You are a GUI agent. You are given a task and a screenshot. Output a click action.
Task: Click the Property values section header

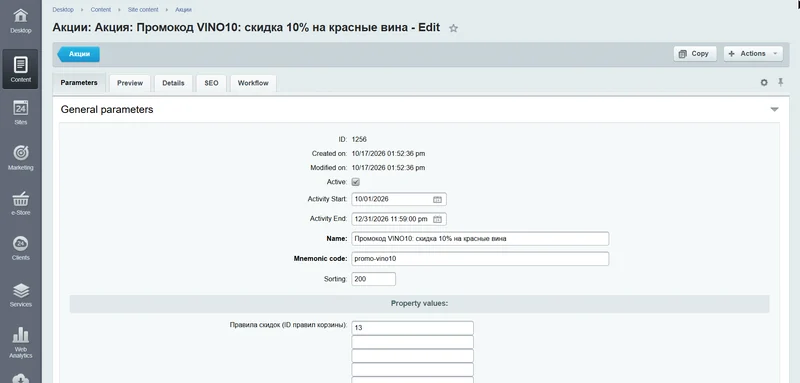click(419, 303)
